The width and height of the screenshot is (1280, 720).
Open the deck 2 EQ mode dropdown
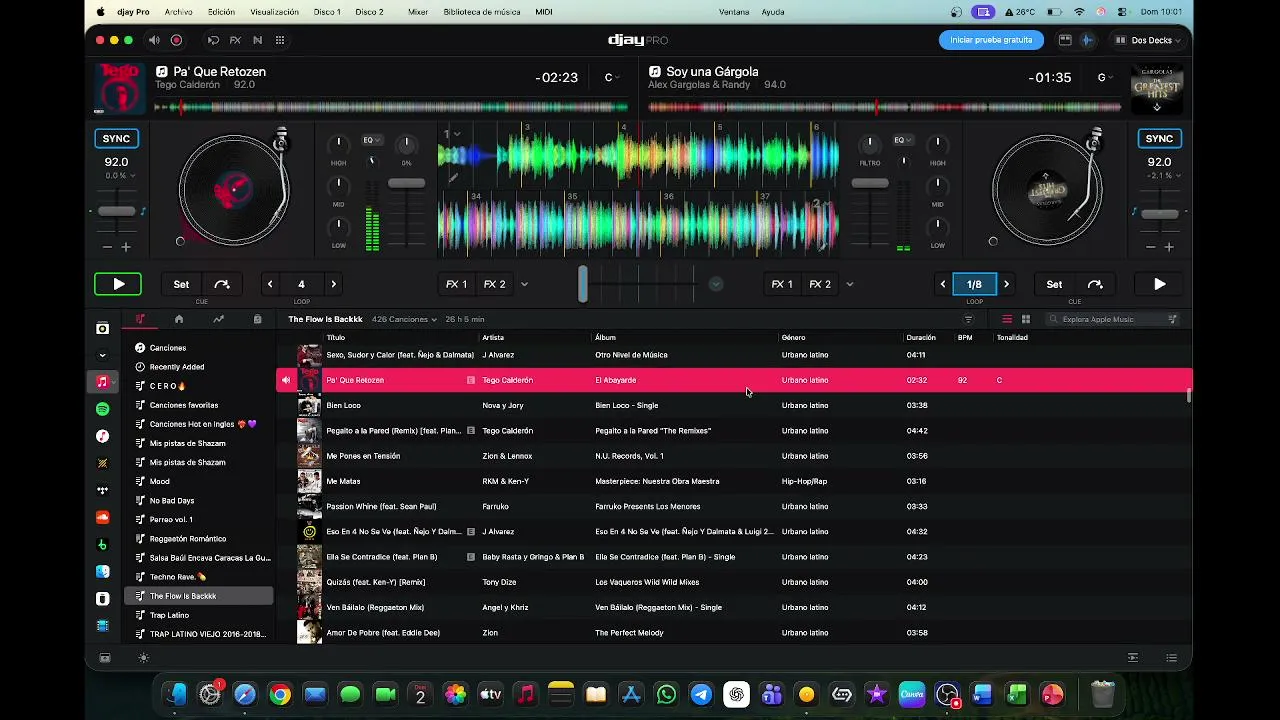click(901, 140)
